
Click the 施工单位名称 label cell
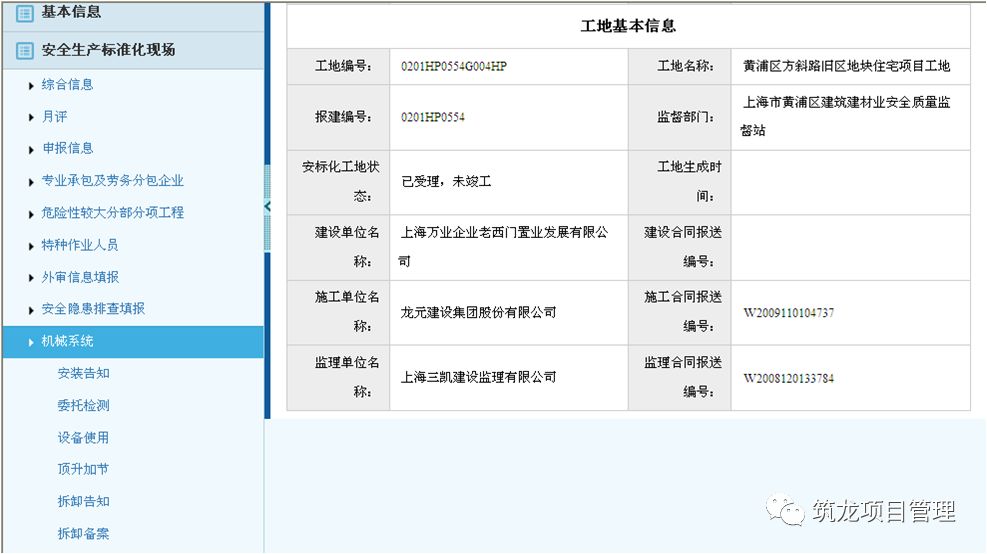pyautogui.click(x=339, y=312)
